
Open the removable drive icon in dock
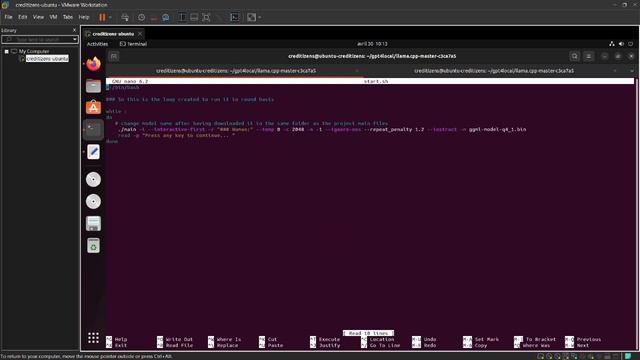point(93,224)
